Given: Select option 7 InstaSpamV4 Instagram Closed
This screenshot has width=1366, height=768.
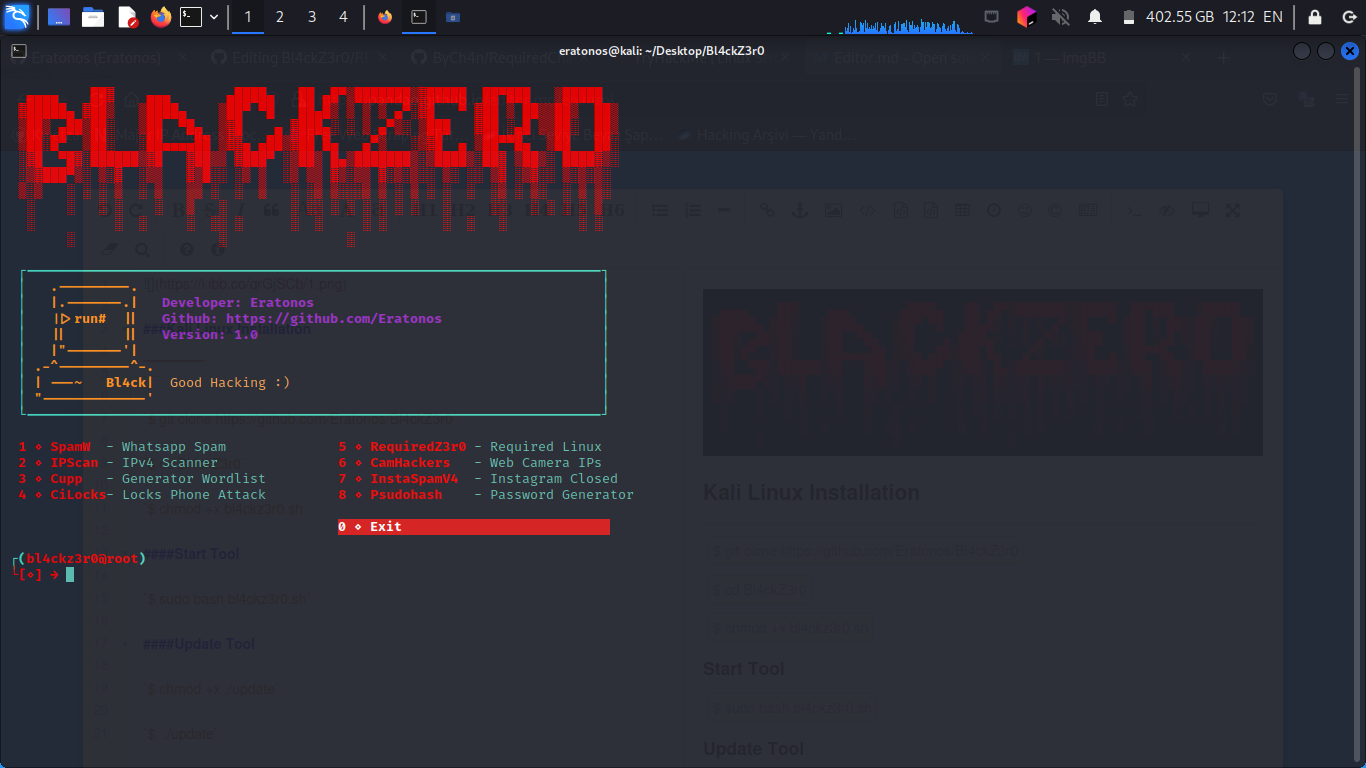Looking at the screenshot, I should tap(478, 479).
